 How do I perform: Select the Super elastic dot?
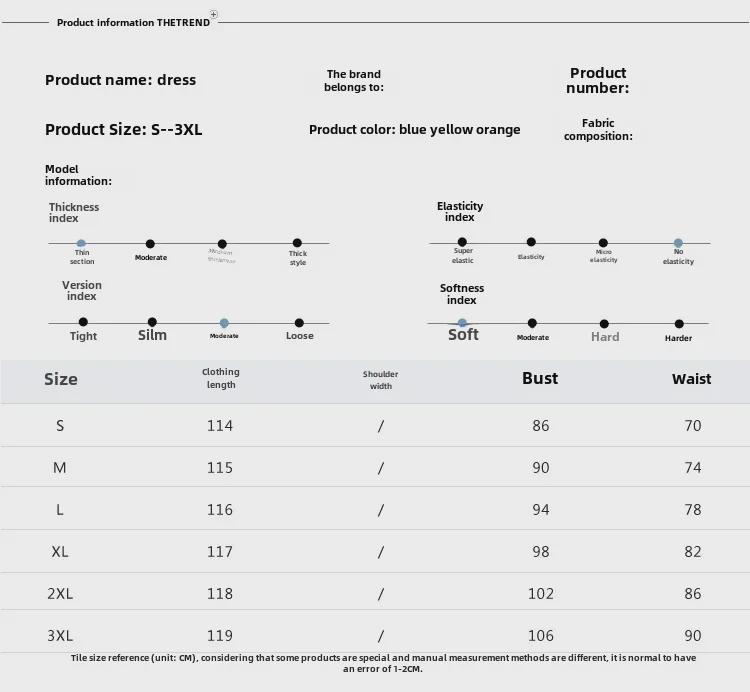(462, 242)
